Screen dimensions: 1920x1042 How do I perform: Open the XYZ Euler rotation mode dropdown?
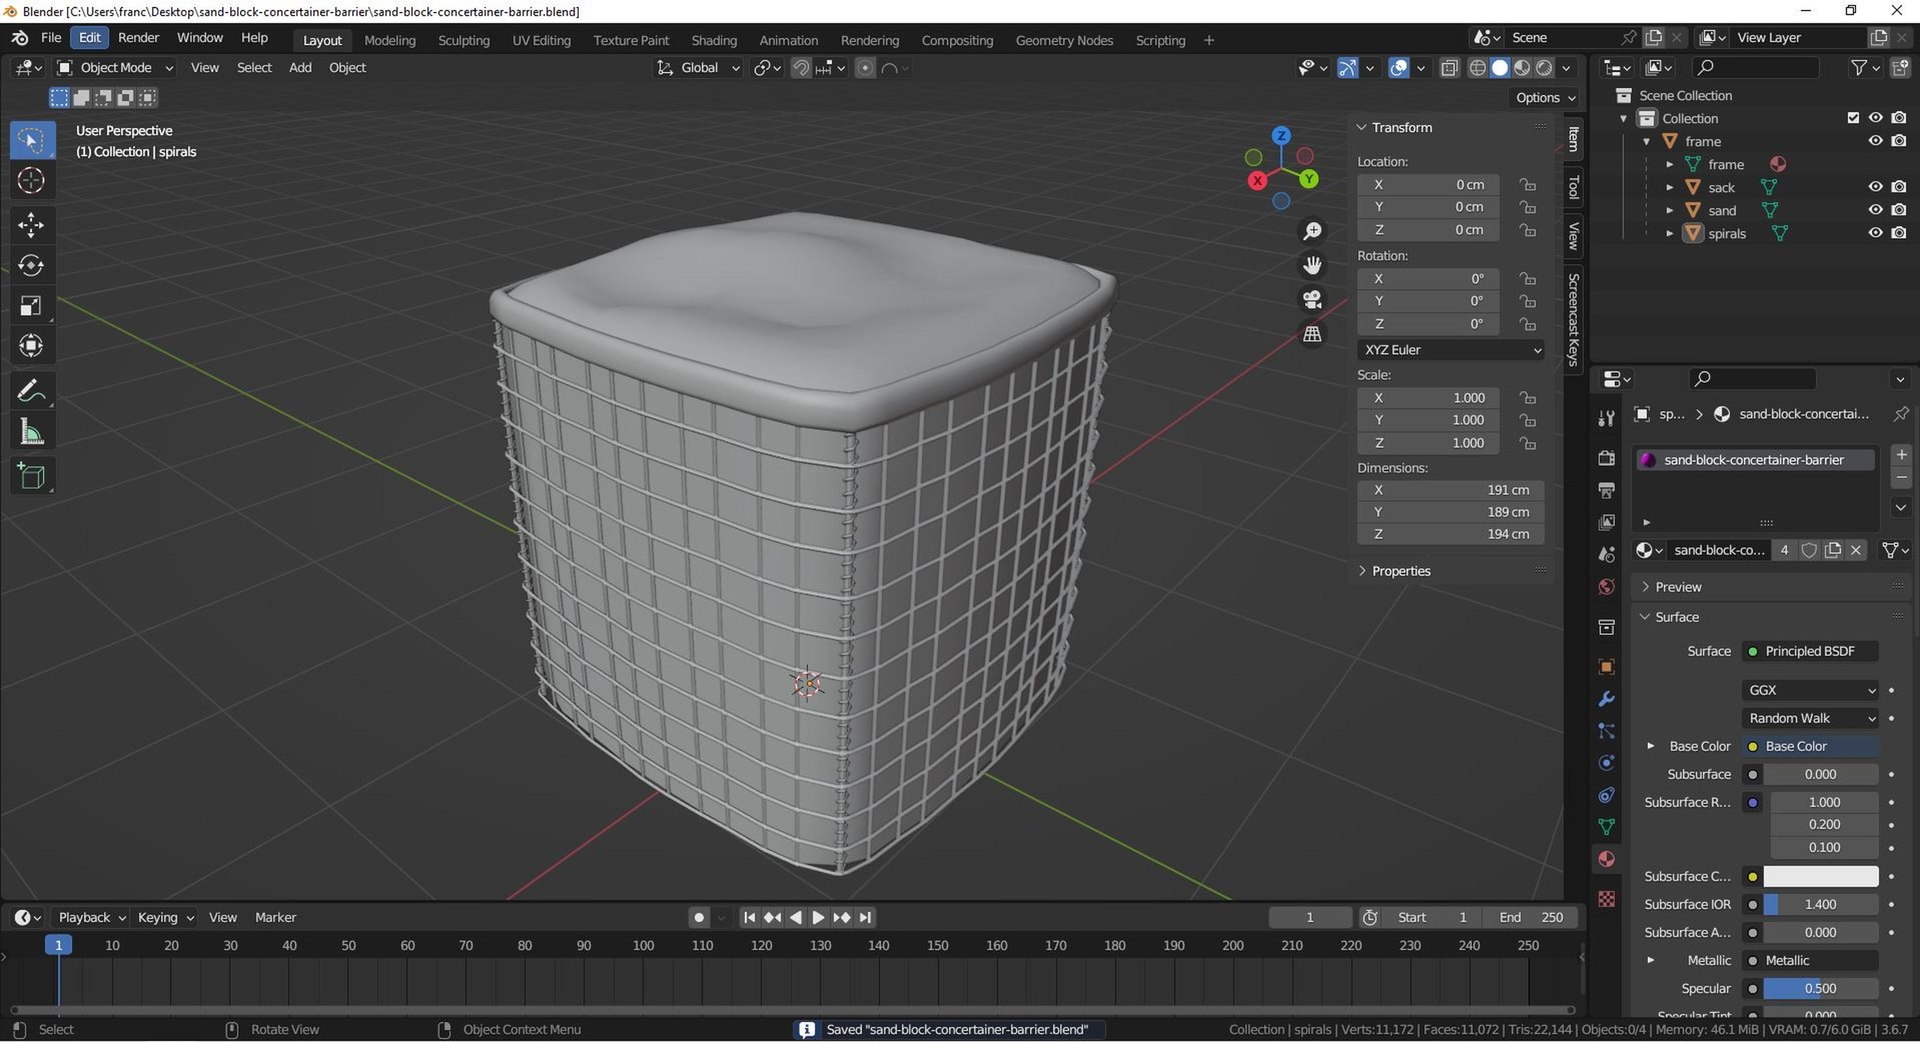click(x=1450, y=350)
